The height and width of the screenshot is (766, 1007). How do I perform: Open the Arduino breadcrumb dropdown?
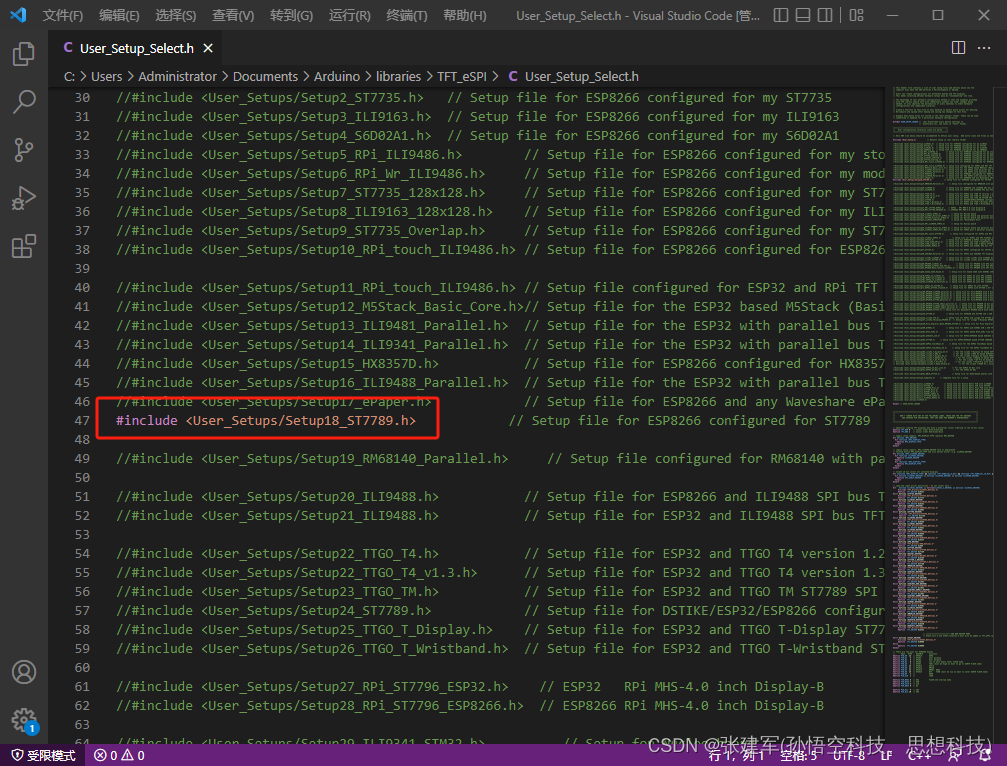pos(337,76)
